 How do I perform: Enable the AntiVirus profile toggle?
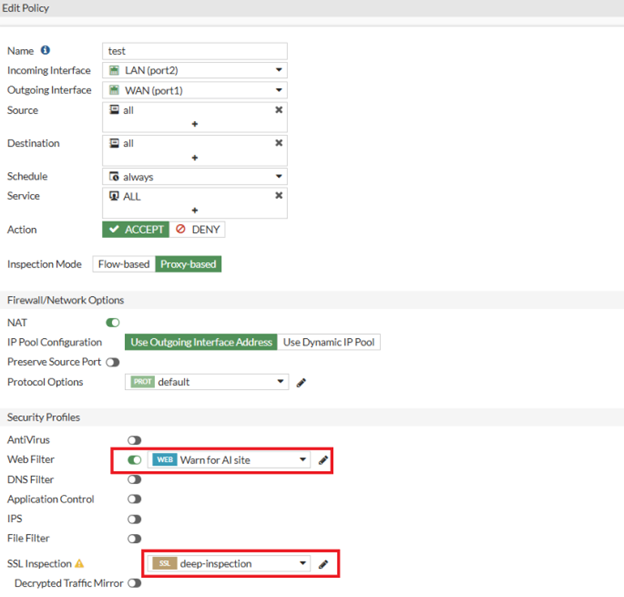[135, 440]
